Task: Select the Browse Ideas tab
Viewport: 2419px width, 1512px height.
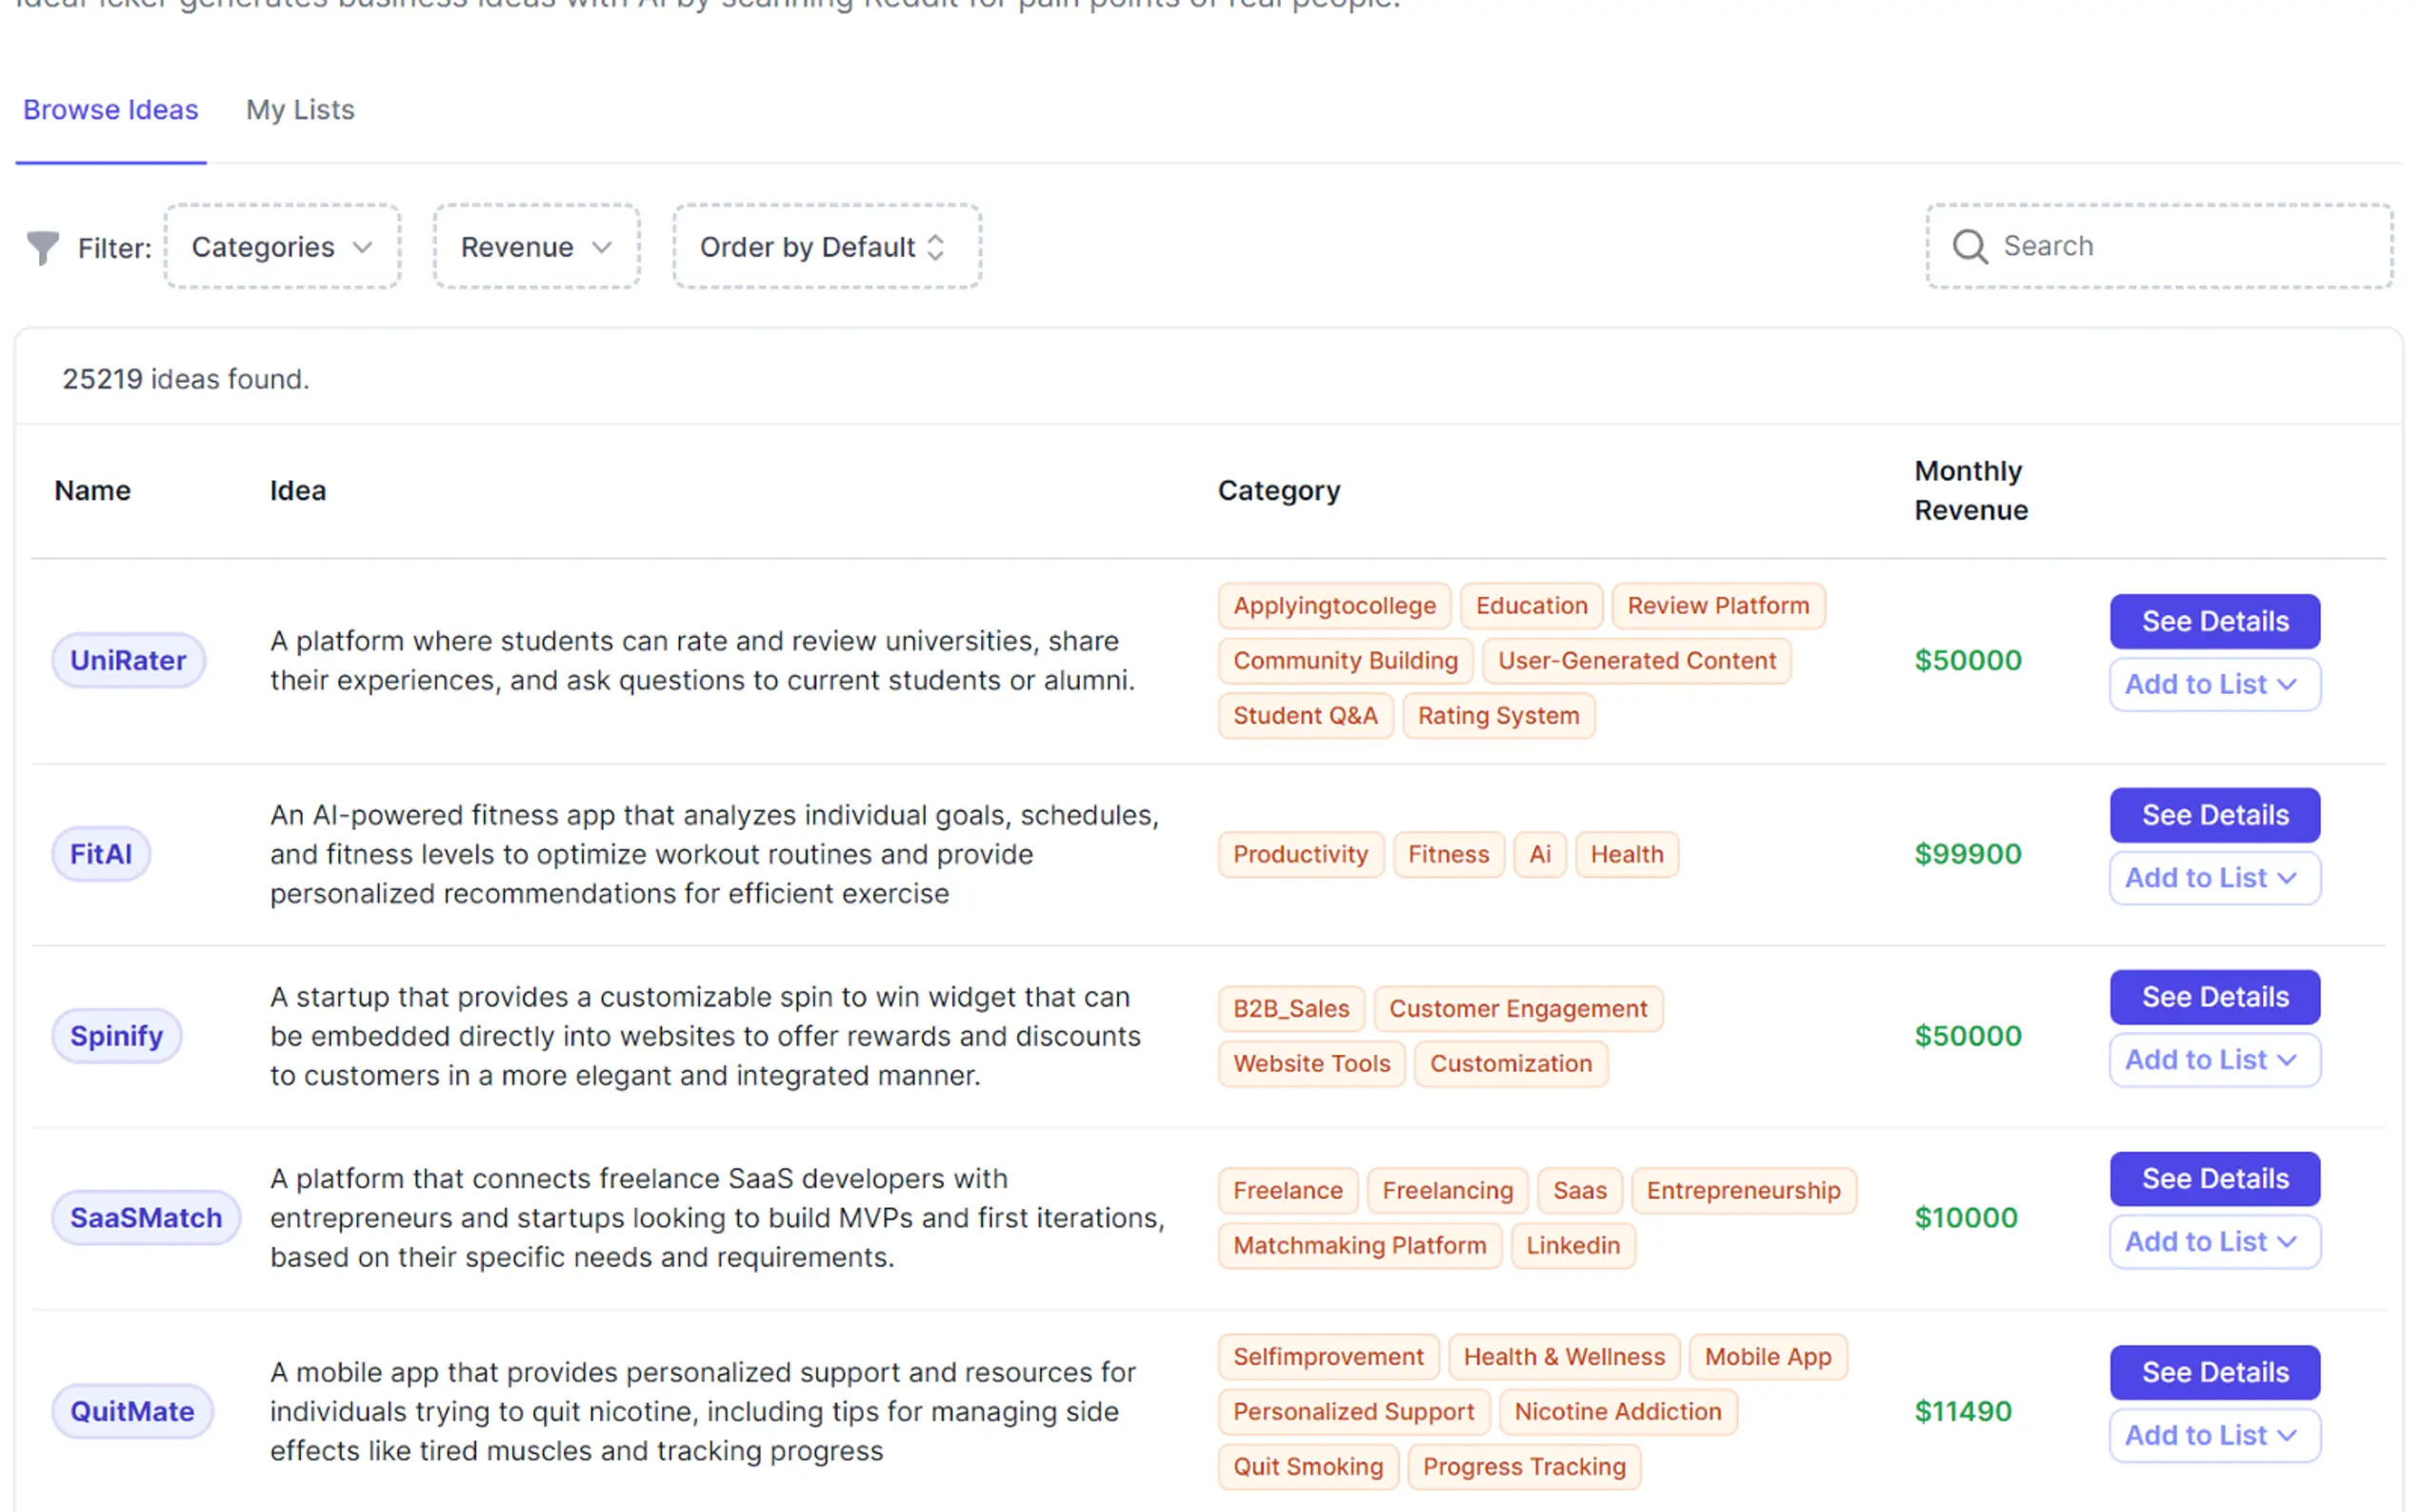Action: [x=111, y=110]
